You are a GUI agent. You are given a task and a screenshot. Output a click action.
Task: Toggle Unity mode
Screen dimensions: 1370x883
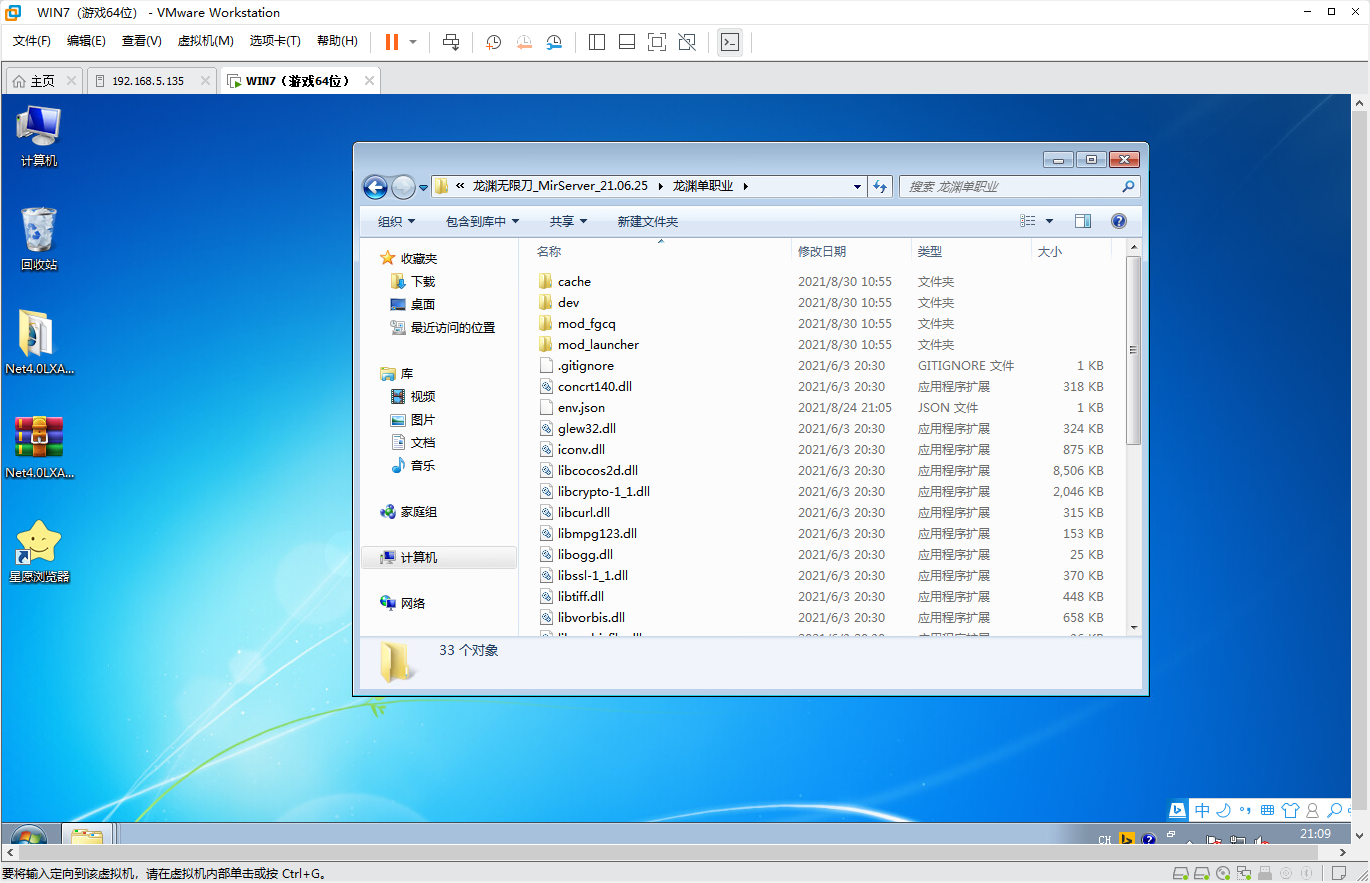tap(687, 42)
